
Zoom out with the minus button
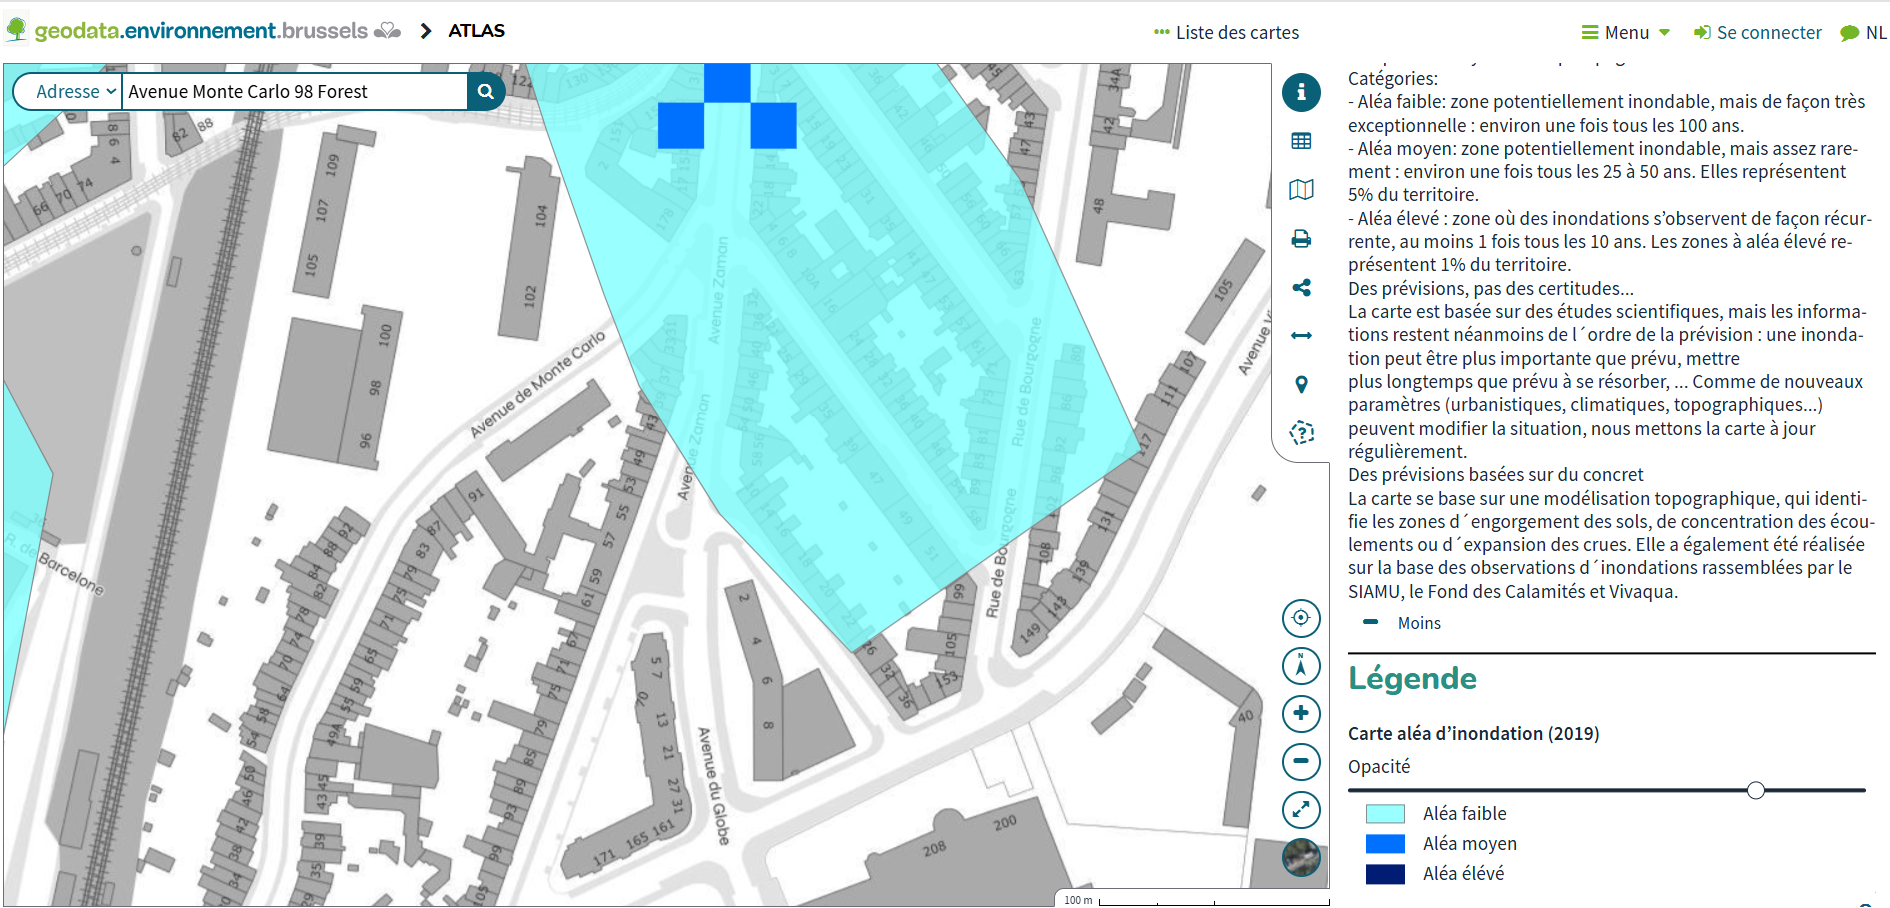coord(1301,762)
